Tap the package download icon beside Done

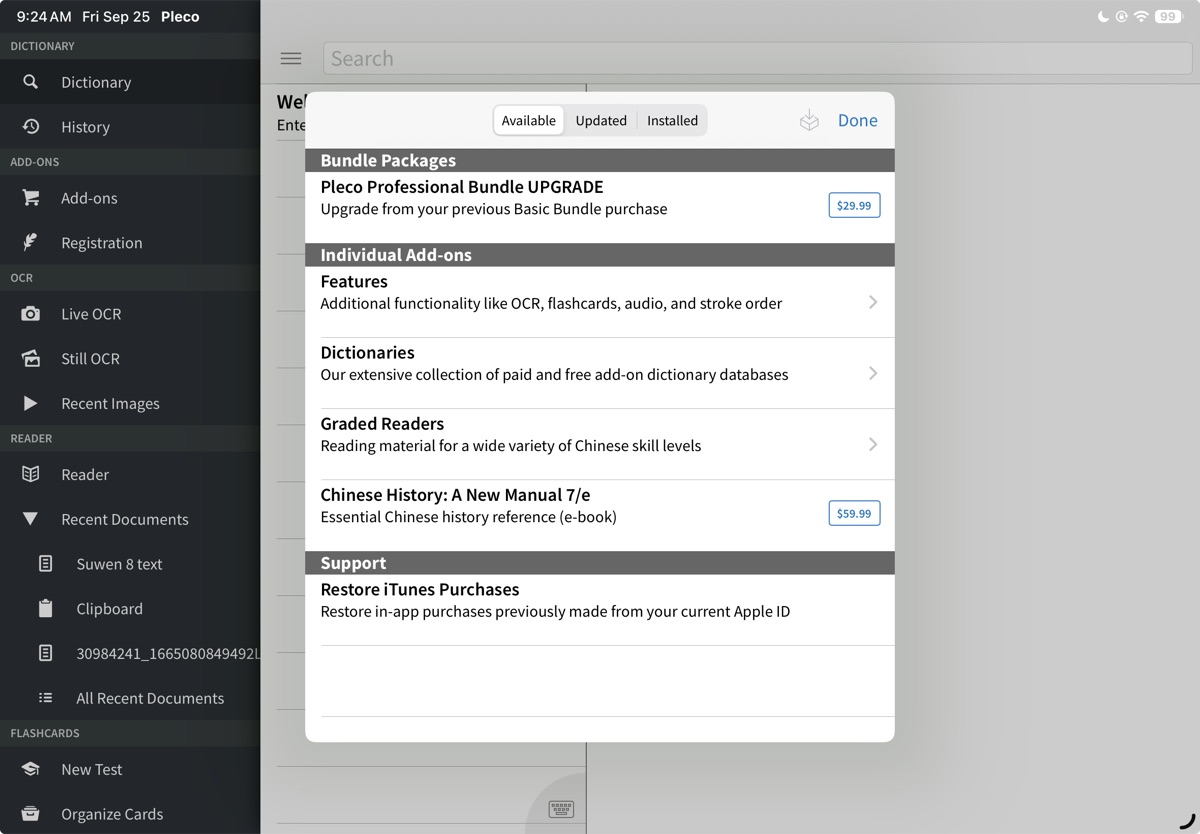(809, 120)
